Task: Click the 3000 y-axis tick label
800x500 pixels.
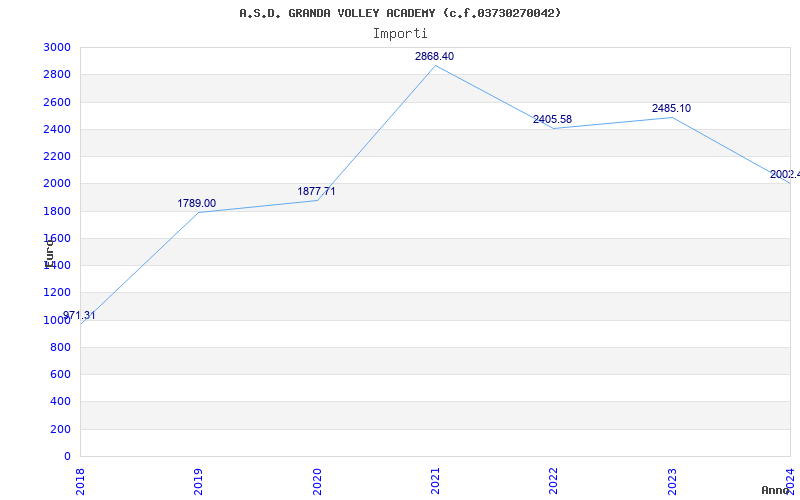Action: point(57,47)
